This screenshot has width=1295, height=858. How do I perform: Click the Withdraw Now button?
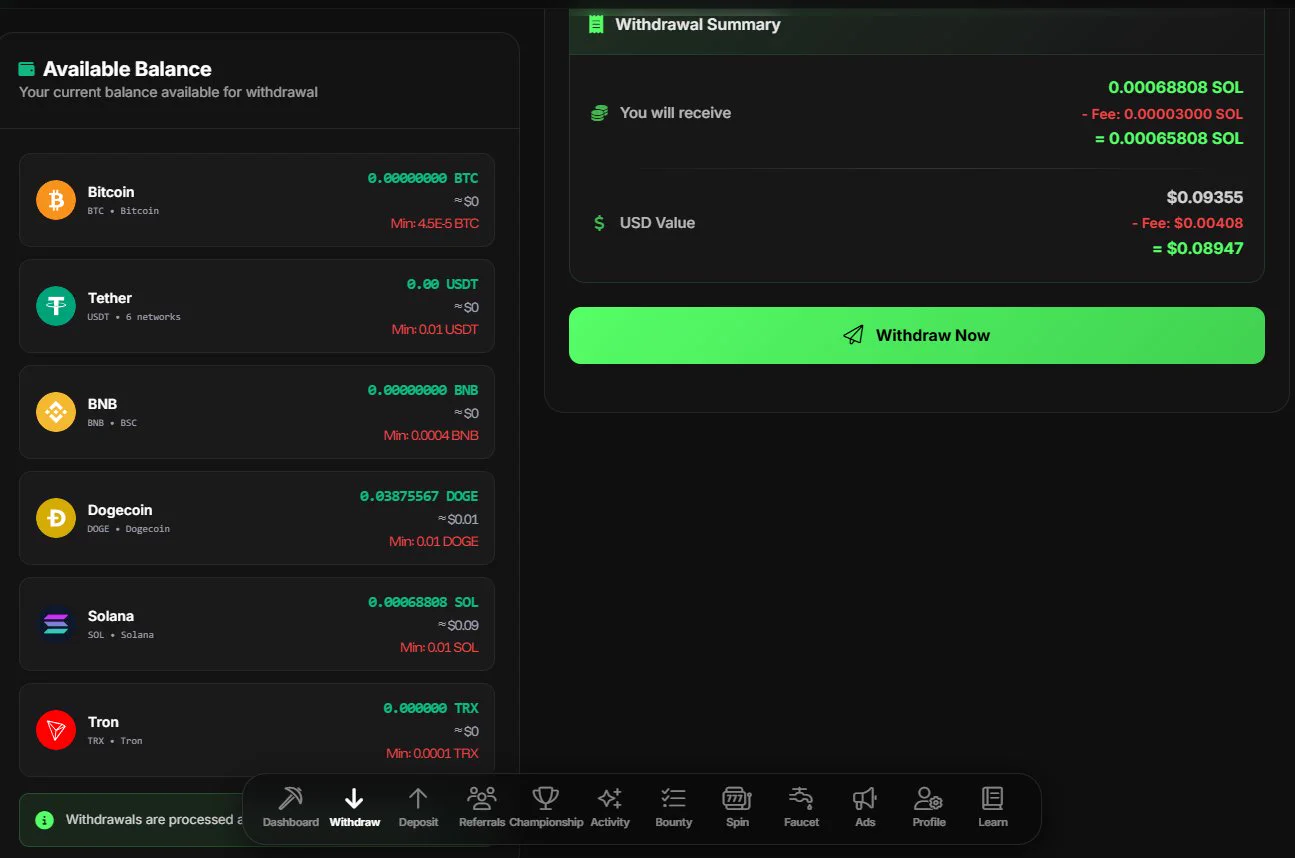[917, 335]
